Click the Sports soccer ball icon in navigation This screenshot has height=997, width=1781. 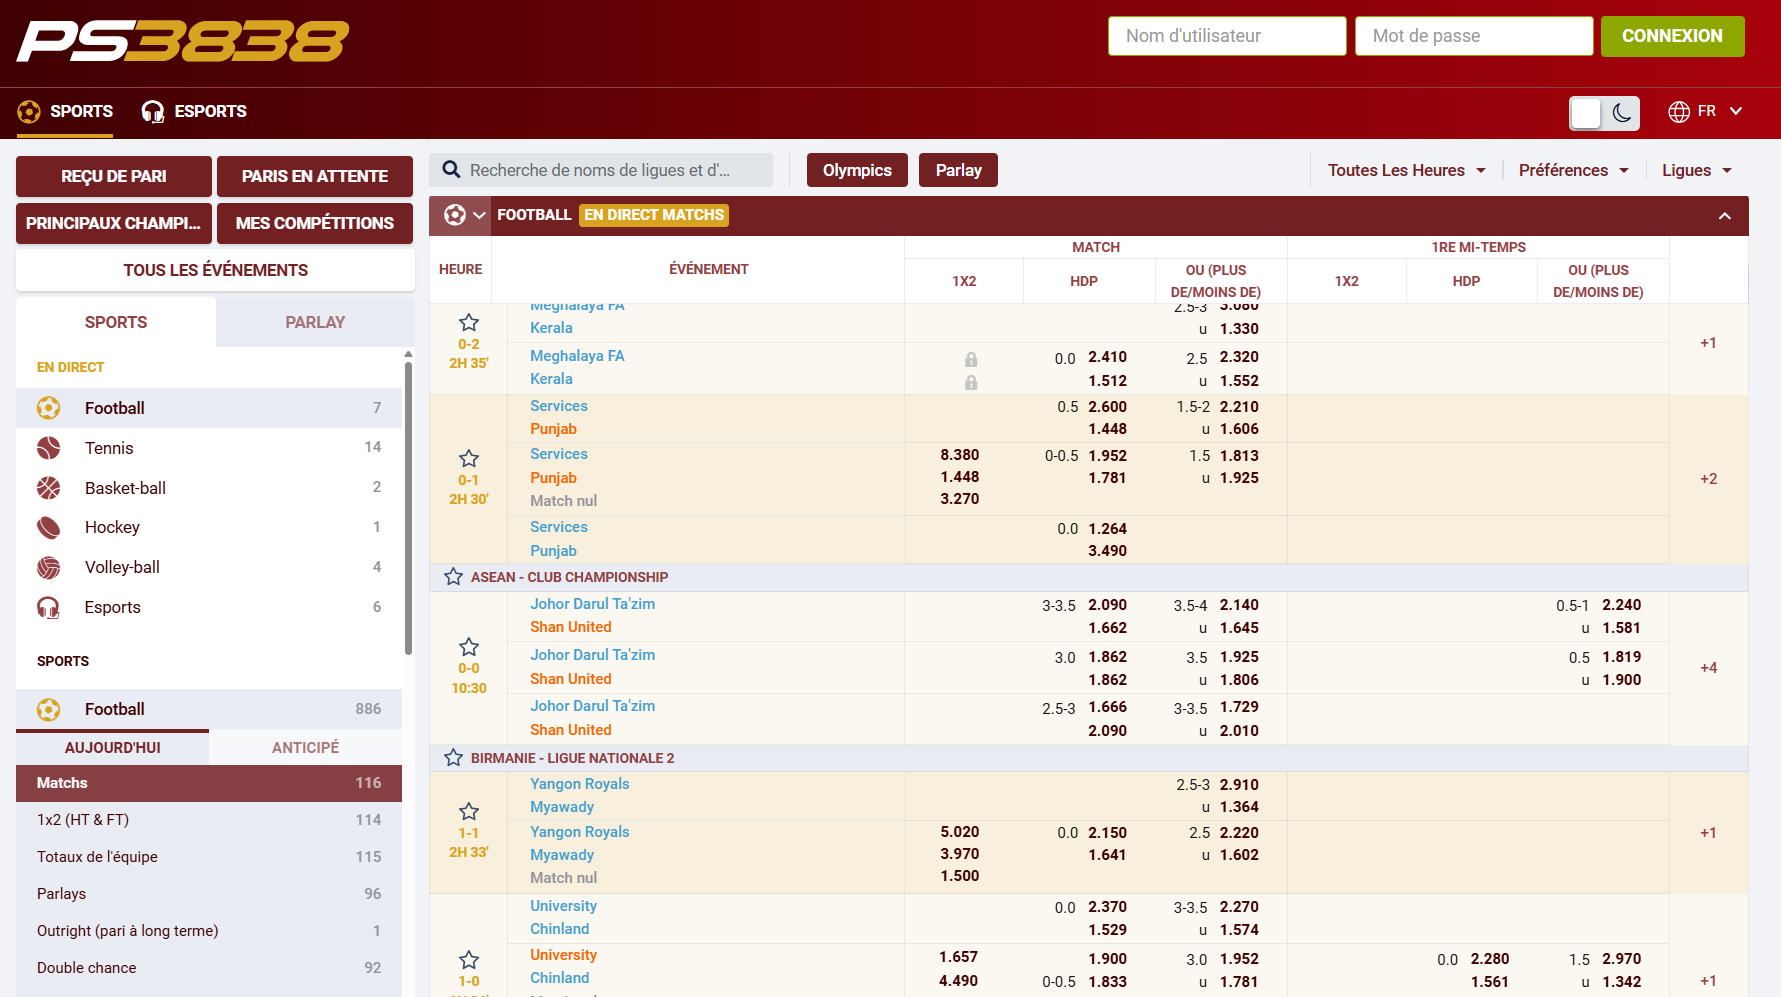[29, 111]
